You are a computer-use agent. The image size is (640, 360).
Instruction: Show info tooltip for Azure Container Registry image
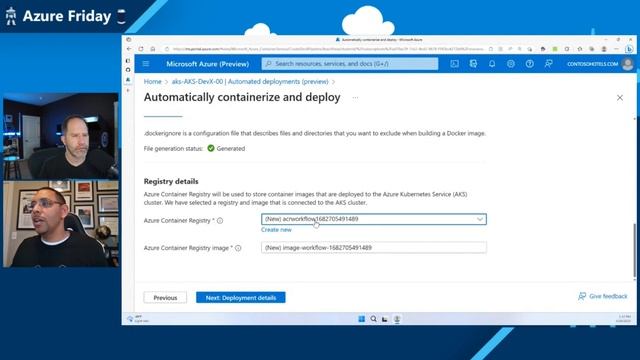[x=238, y=248]
